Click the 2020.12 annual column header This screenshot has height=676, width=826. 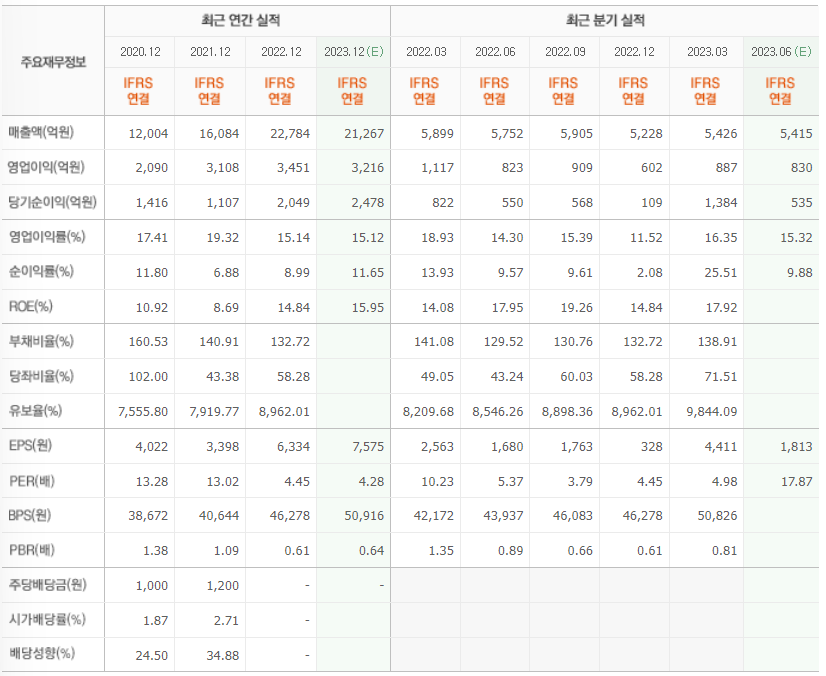(x=140, y=52)
